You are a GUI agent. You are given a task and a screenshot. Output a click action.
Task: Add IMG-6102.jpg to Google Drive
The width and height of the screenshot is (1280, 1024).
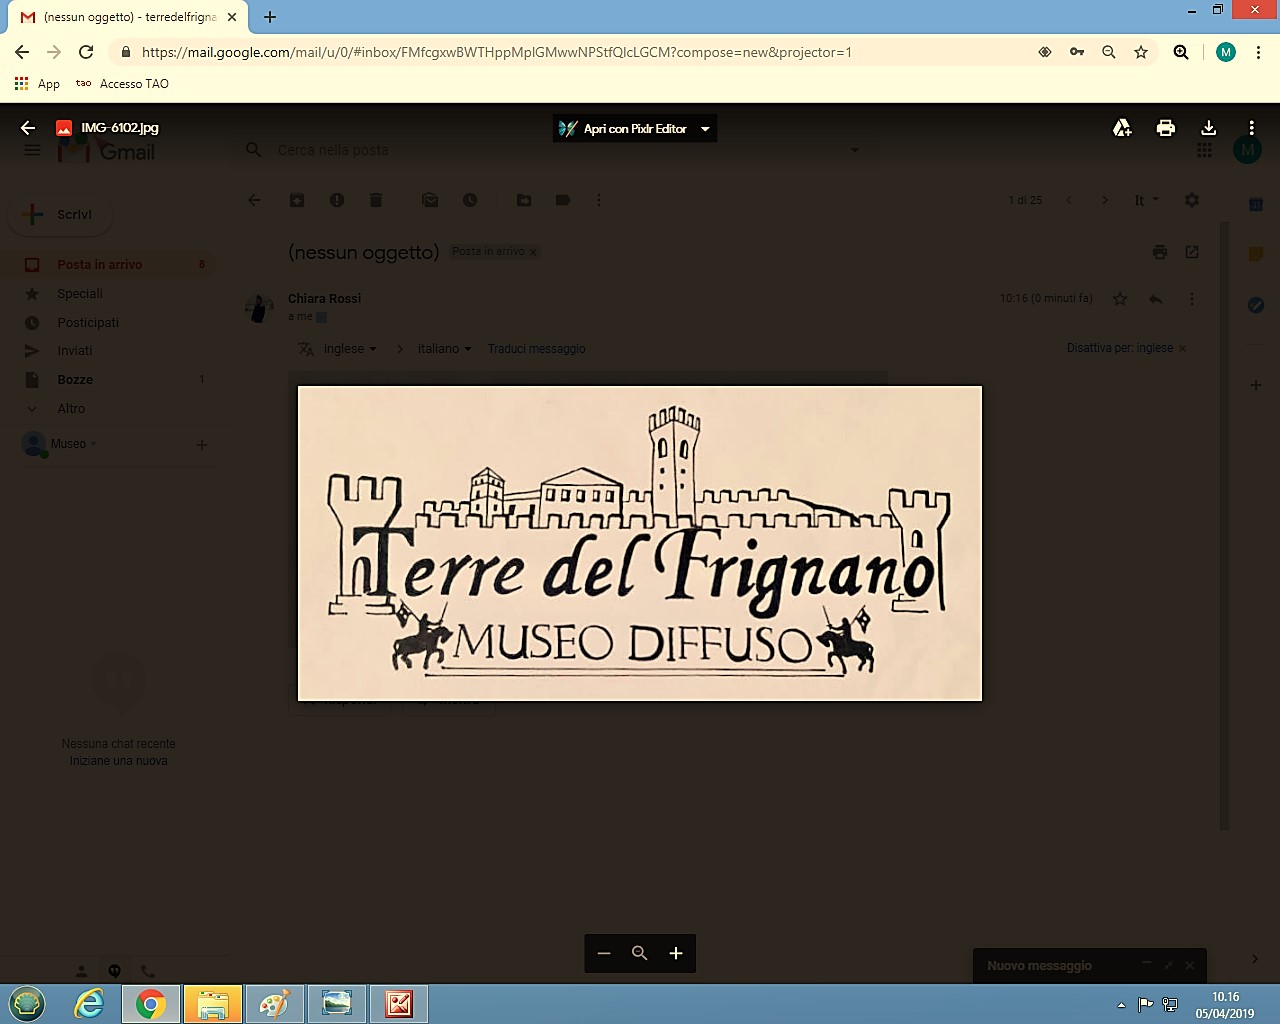pos(1122,128)
